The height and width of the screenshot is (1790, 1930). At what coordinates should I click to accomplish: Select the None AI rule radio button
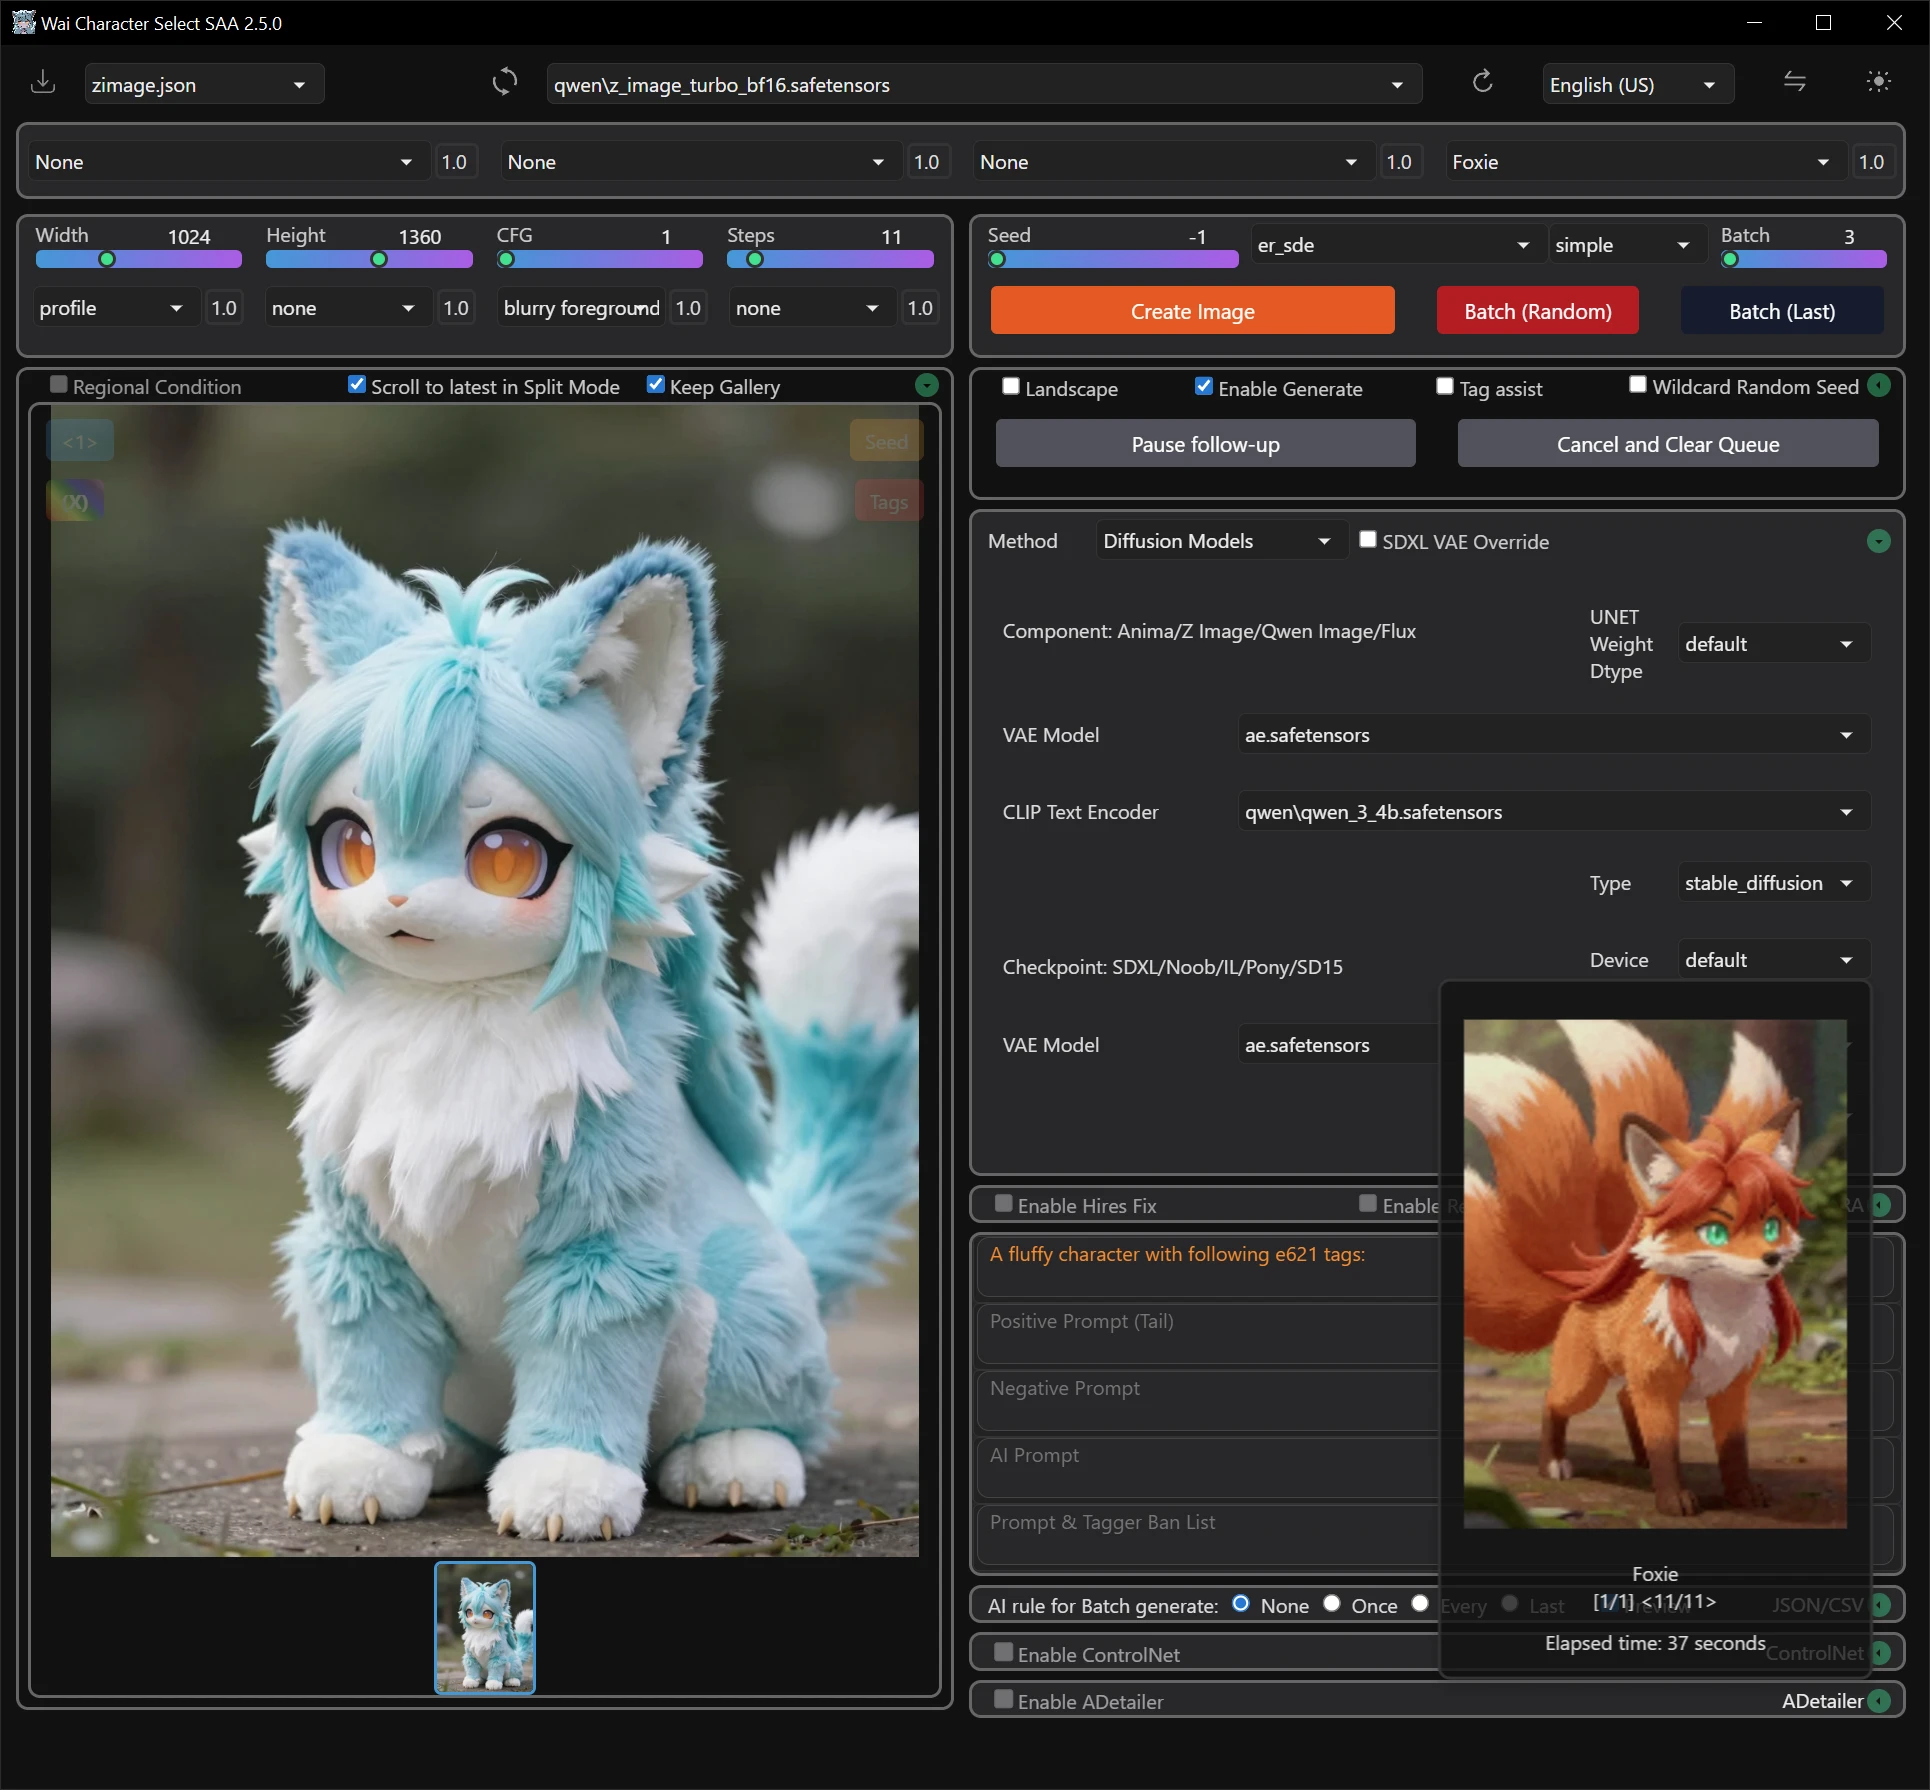point(1241,1604)
